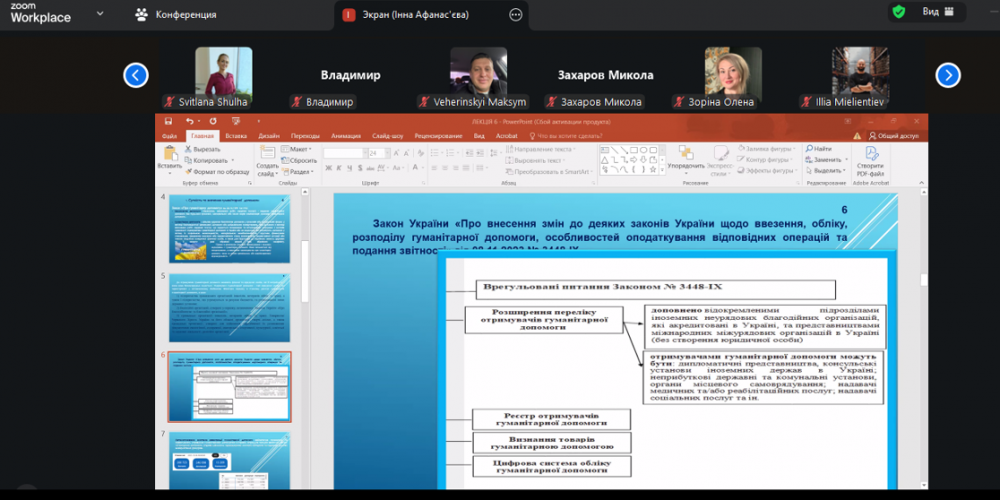Switch to the Анимация ribbon tab
The height and width of the screenshot is (500, 1000).
[346, 135]
